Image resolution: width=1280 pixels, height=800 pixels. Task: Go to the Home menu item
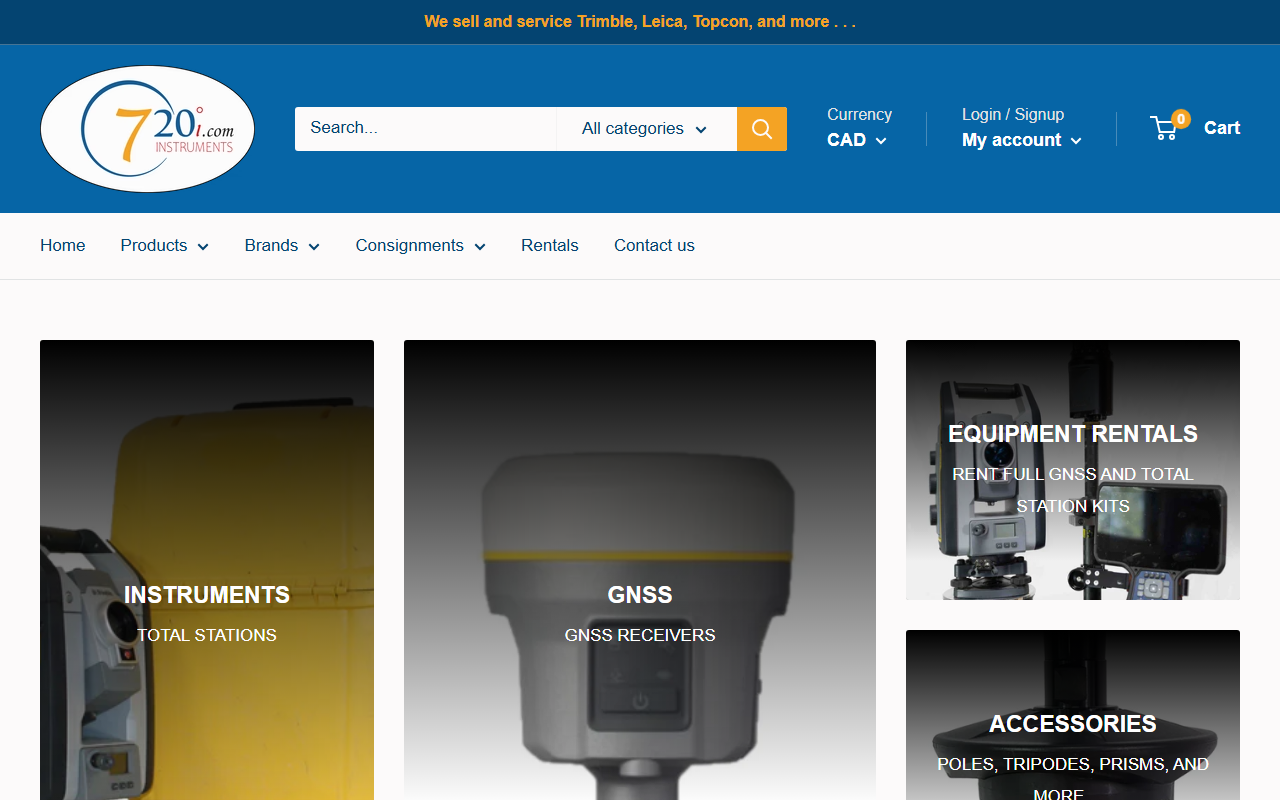[62, 245]
